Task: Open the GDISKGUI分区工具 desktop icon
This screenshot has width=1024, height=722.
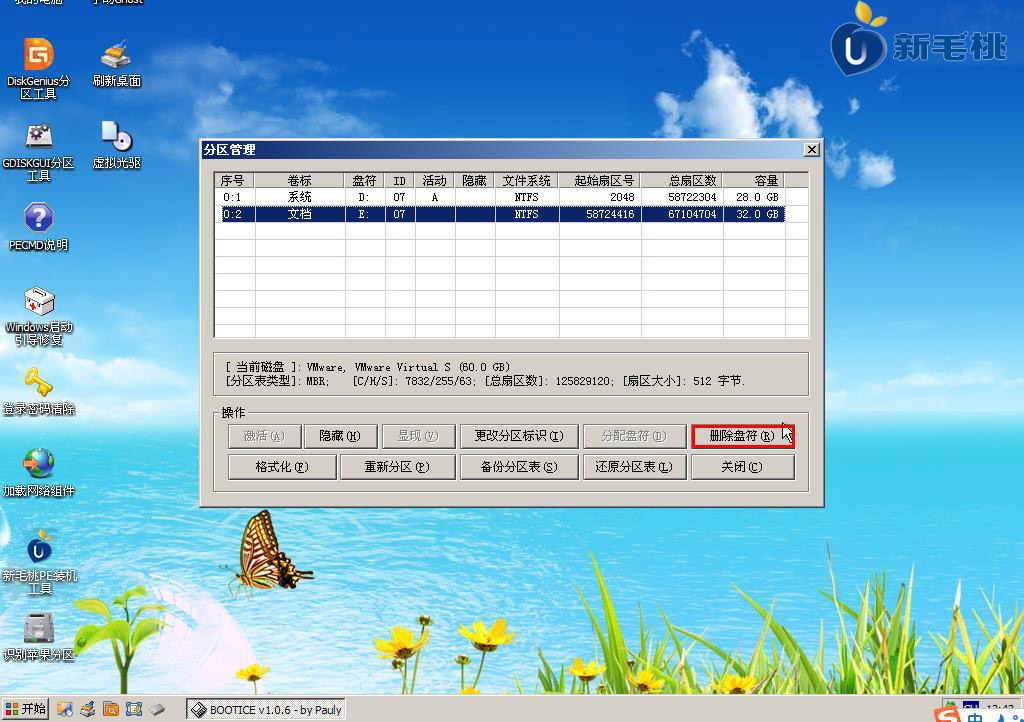Action: click(38, 151)
